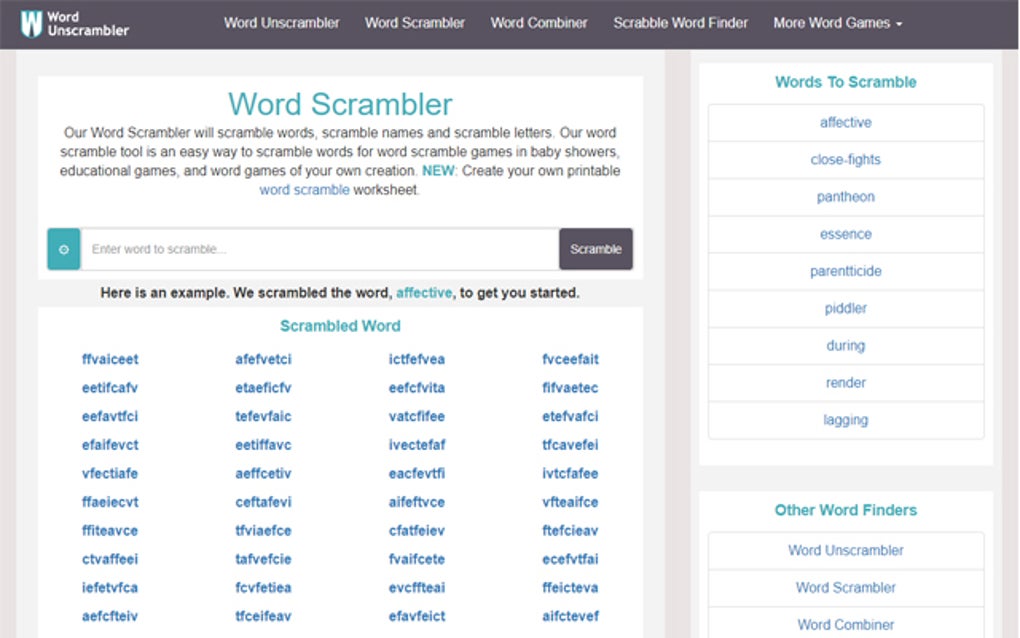Select lagging from Words To Scramble

click(x=845, y=420)
